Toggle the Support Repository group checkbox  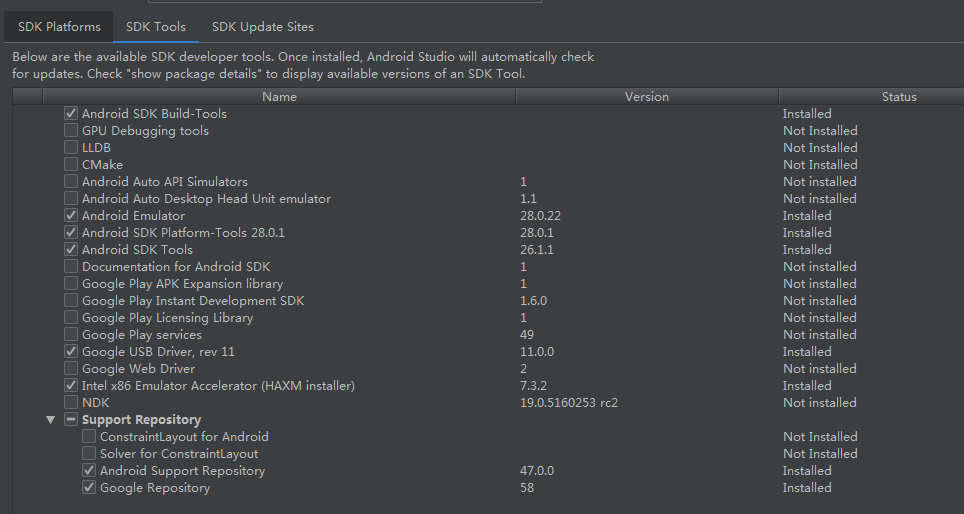coord(71,420)
